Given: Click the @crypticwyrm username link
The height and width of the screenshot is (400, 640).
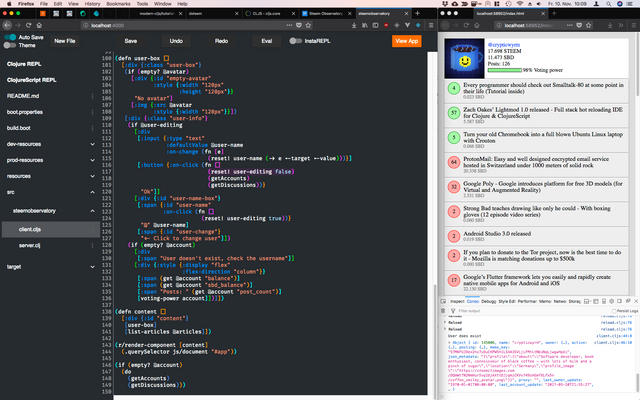Looking at the screenshot, I should pos(504,45).
